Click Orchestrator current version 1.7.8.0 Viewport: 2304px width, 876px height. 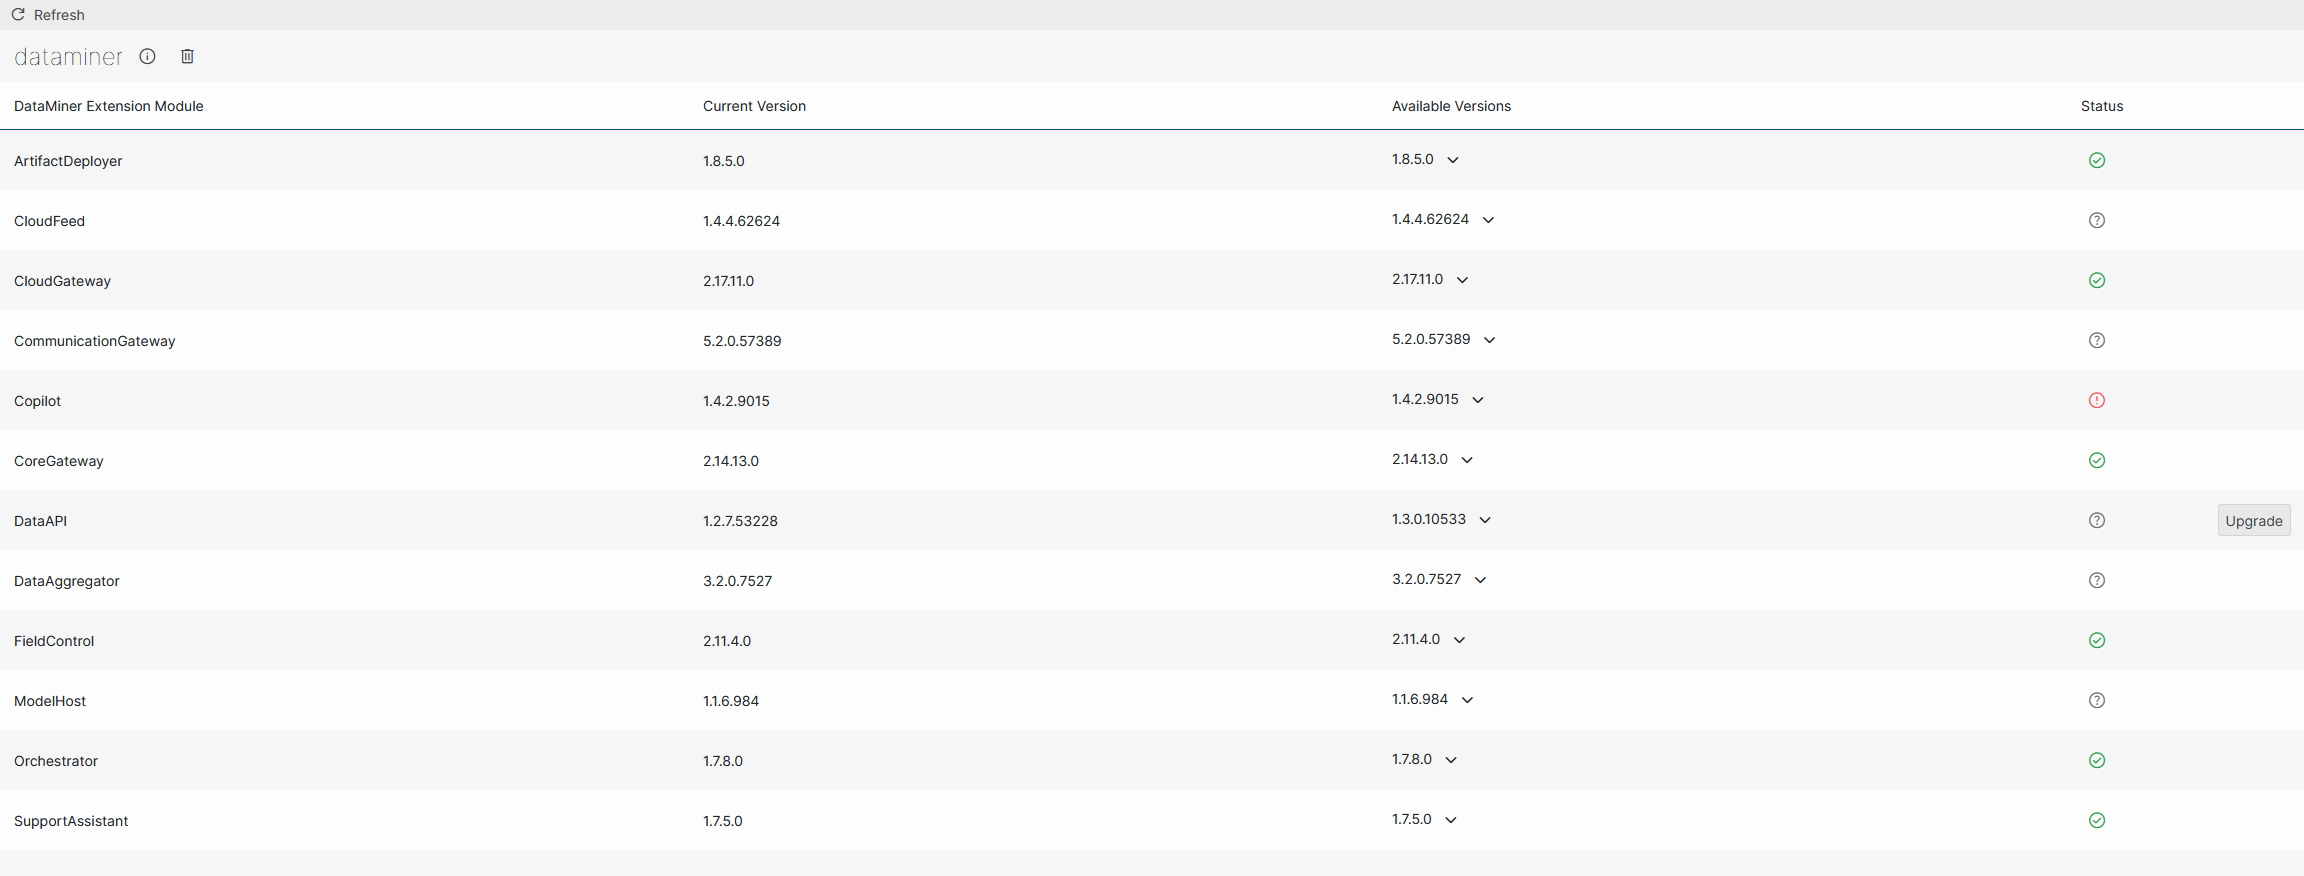723,761
